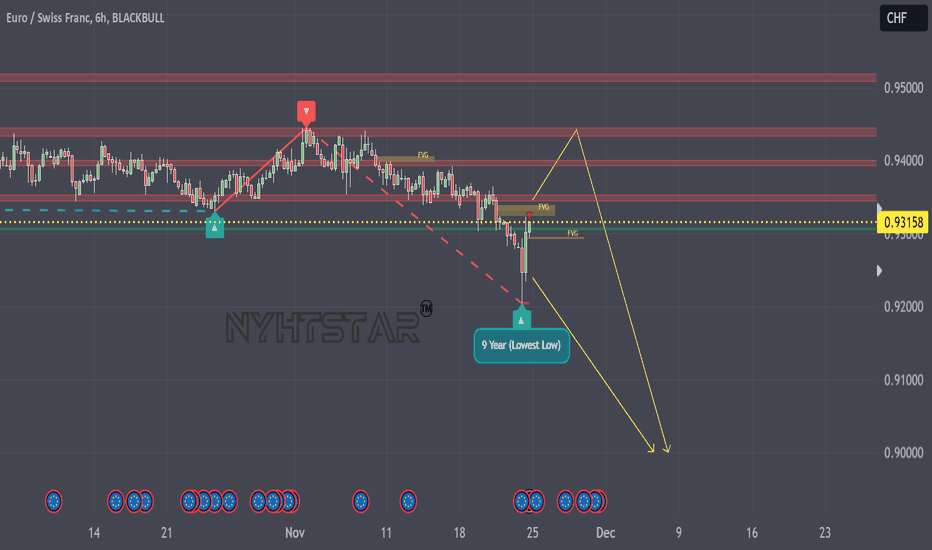
Task: Click the '23' date label on time axis
Action: click(825, 533)
